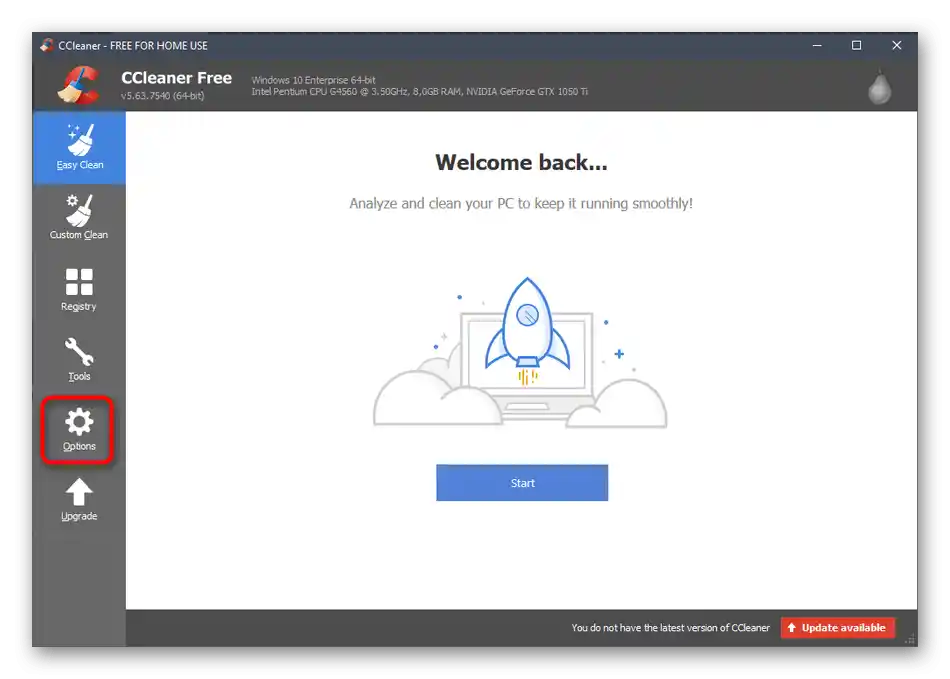Image resolution: width=950 pixels, height=679 pixels.
Task: Open the Options gear section
Action: (79, 430)
